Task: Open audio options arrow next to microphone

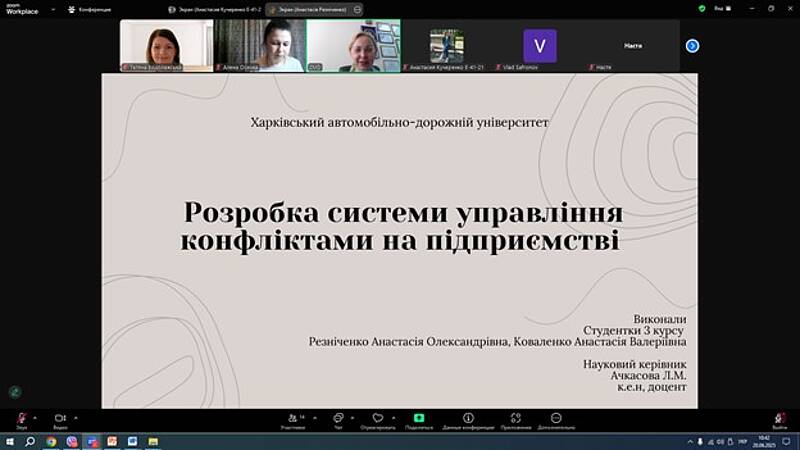Action: pos(35,418)
